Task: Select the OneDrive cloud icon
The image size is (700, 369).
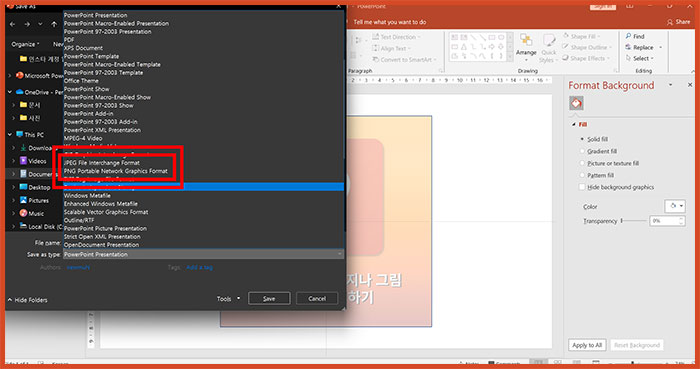Action: (19, 92)
